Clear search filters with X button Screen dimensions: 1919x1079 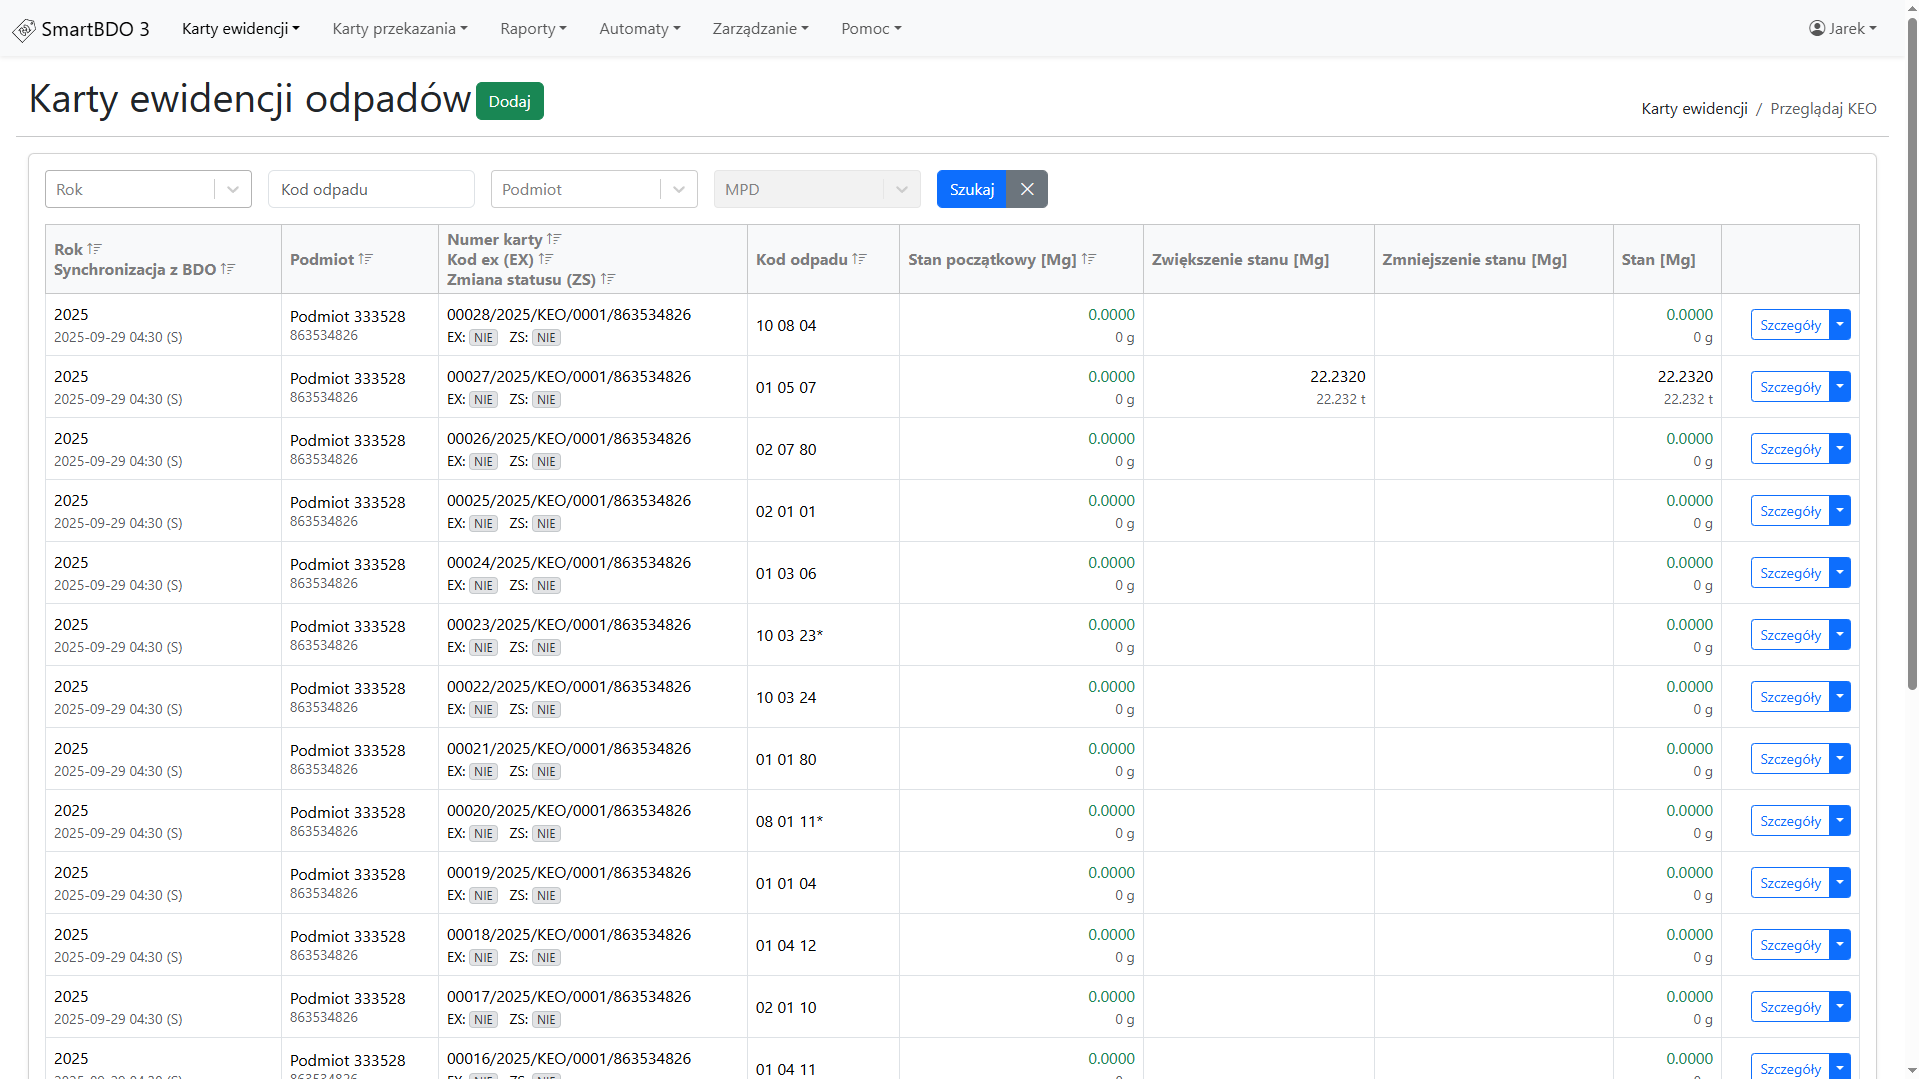pos(1027,189)
